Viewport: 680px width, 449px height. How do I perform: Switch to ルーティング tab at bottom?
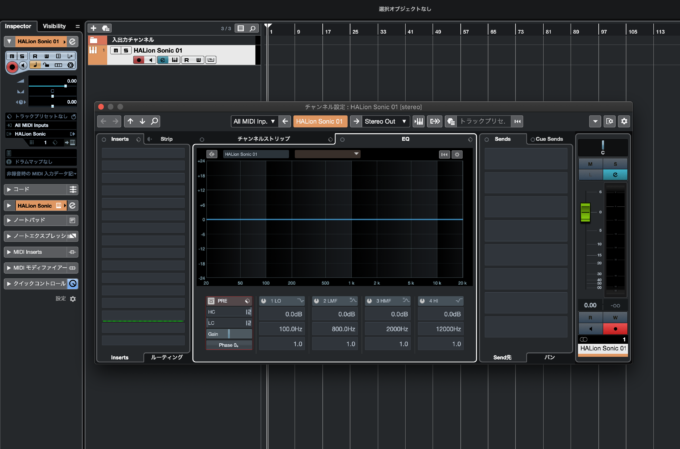pyautogui.click(x=167, y=357)
